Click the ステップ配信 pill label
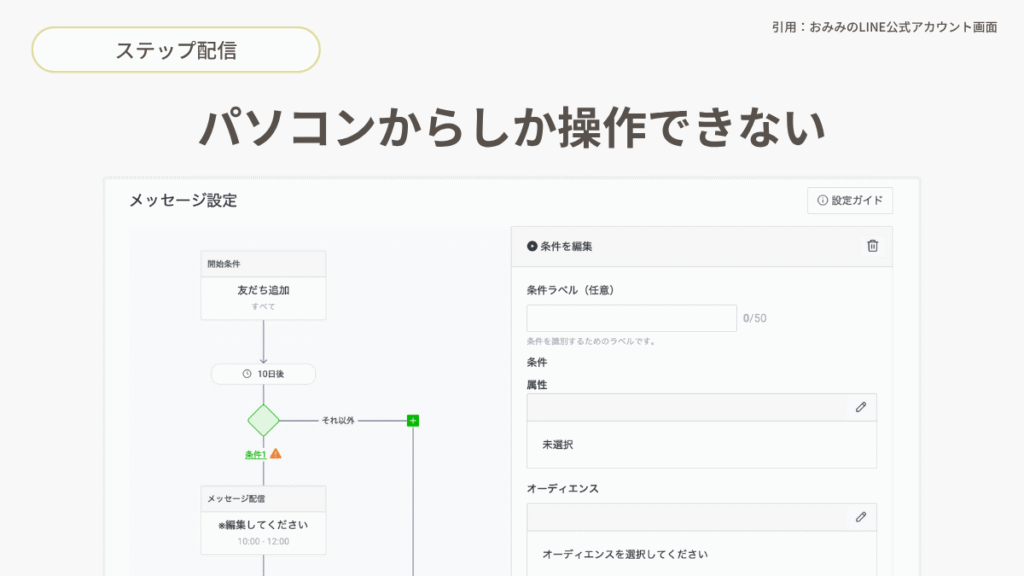 (x=176, y=50)
